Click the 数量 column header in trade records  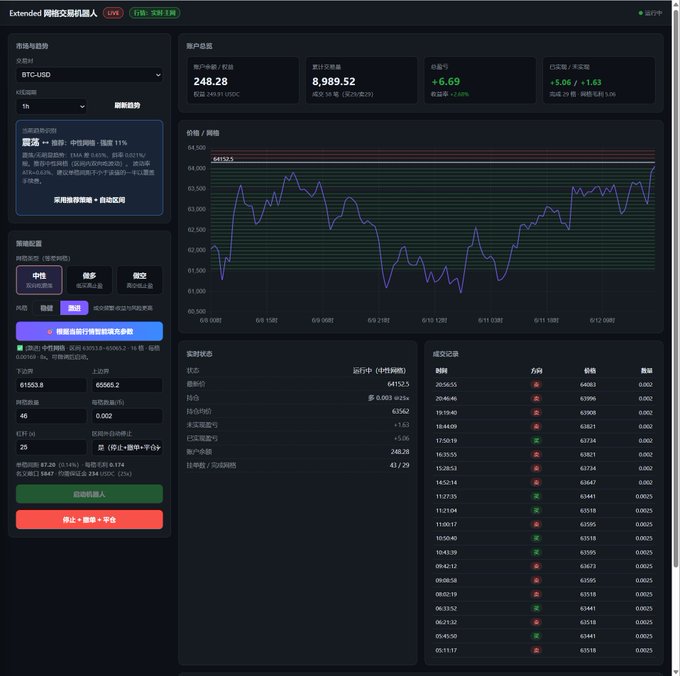647,371
